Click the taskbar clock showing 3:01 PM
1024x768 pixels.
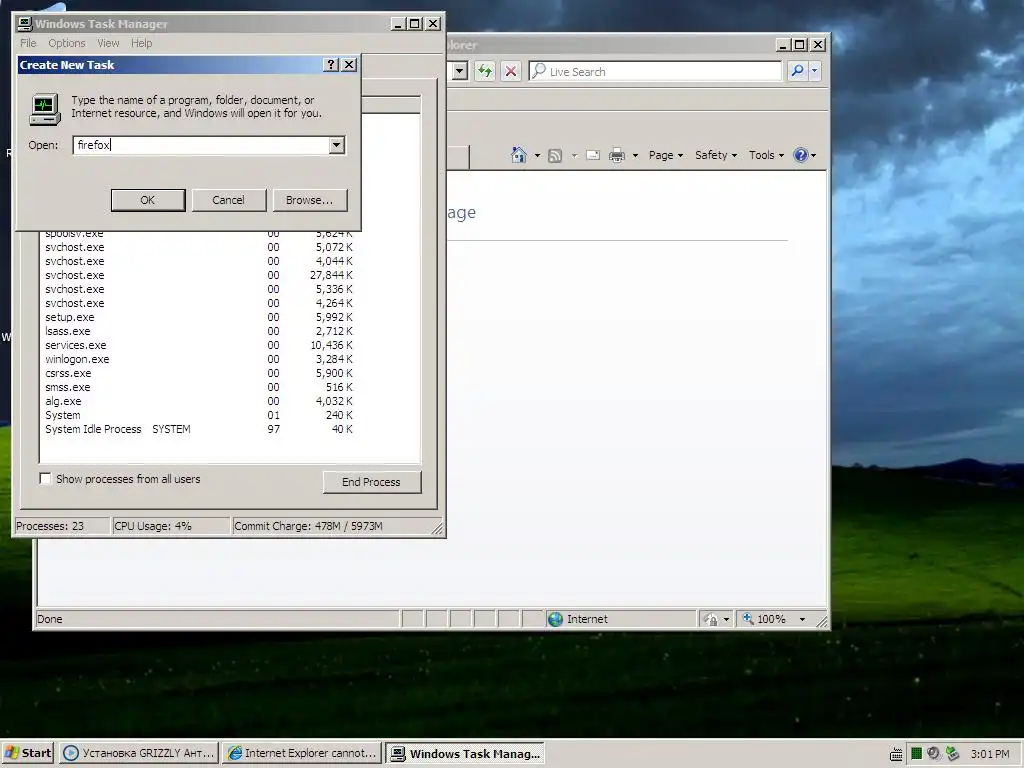pyautogui.click(x=990, y=754)
